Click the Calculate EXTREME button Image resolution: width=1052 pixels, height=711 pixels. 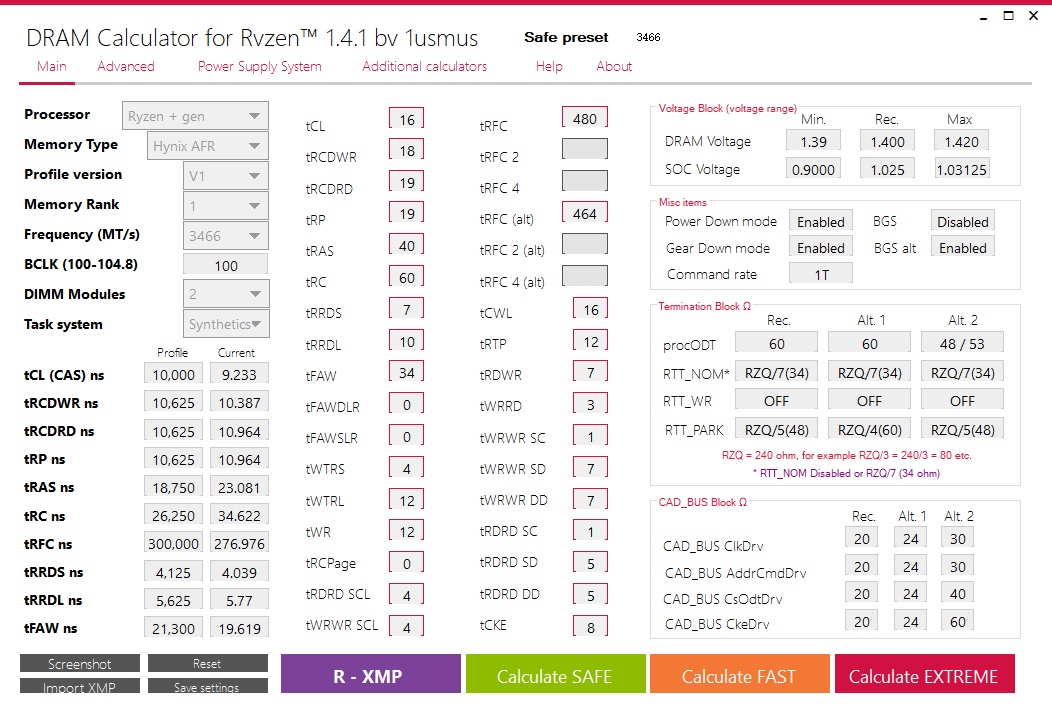924,676
